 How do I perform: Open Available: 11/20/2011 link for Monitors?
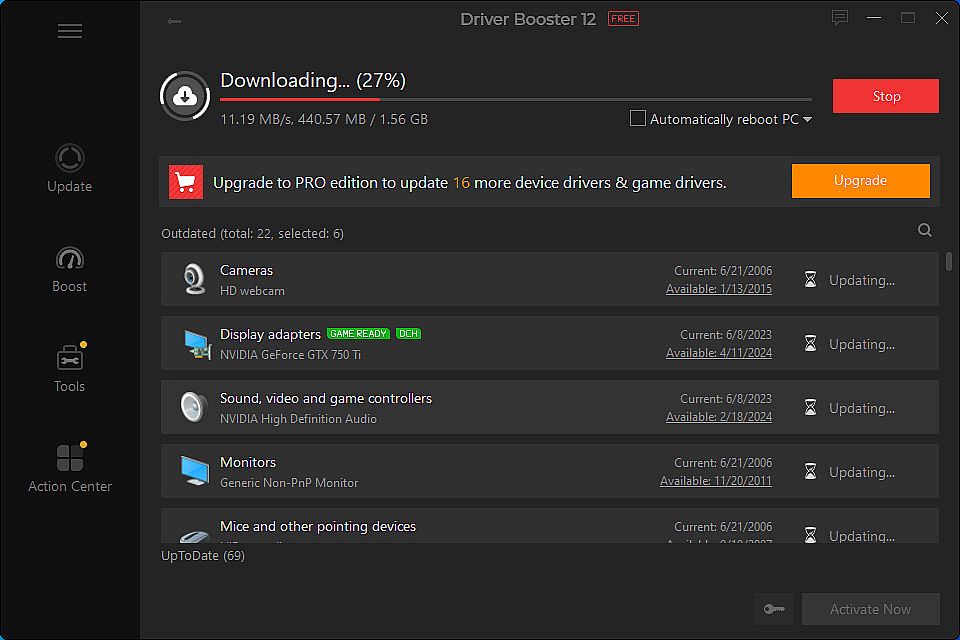[716, 481]
